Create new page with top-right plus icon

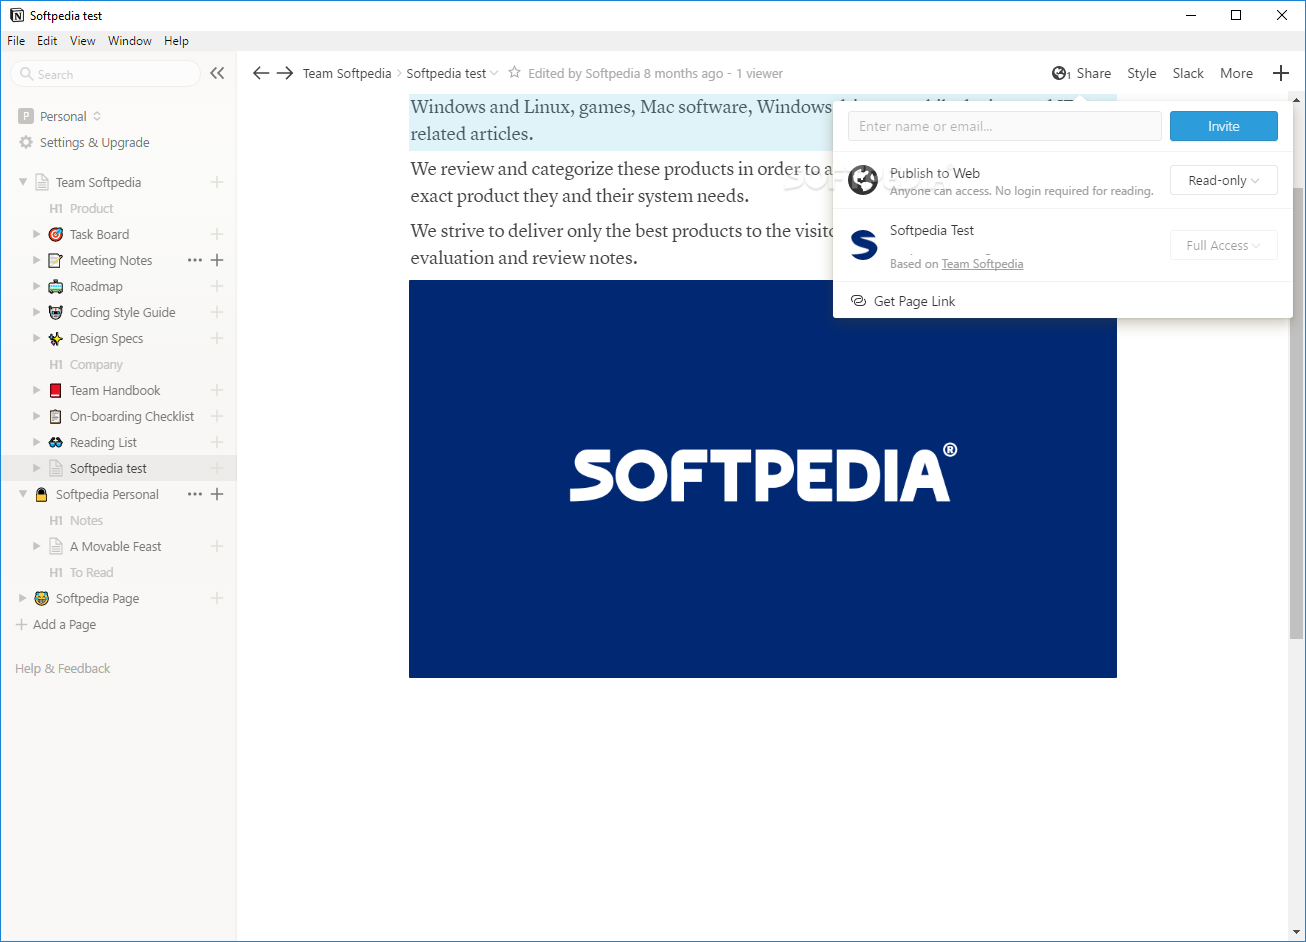click(x=1281, y=73)
